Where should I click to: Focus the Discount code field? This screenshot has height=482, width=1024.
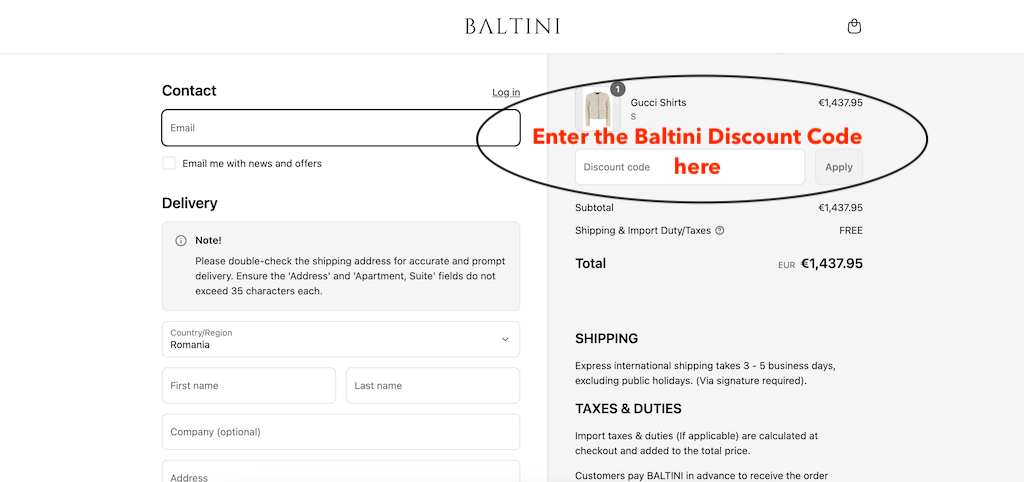point(690,167)
